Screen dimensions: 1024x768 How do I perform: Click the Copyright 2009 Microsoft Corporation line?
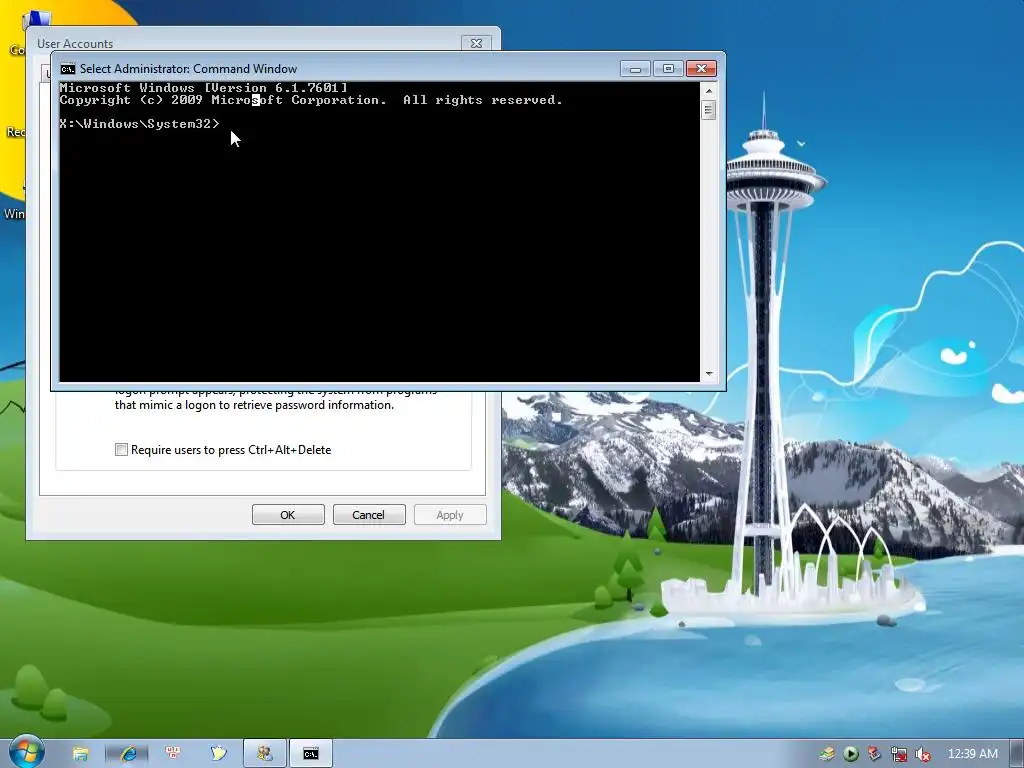[311, 100]
